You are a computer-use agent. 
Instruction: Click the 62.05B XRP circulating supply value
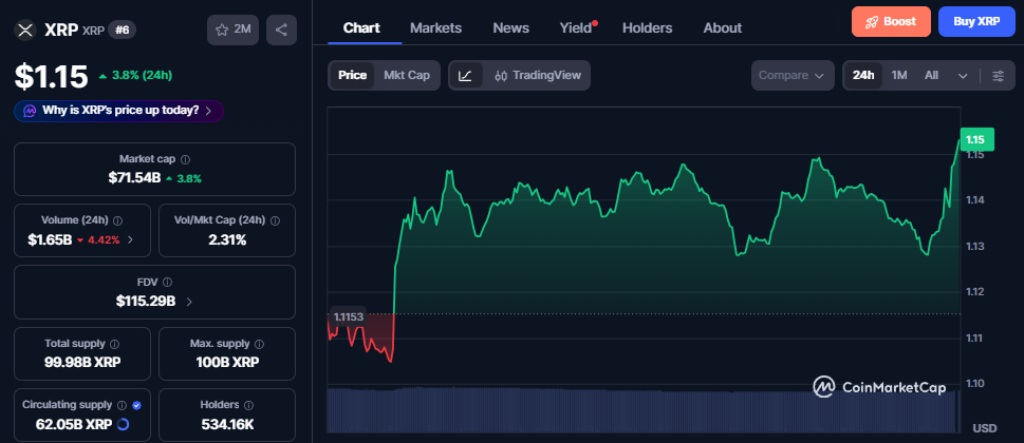click(x=74, y=425)
